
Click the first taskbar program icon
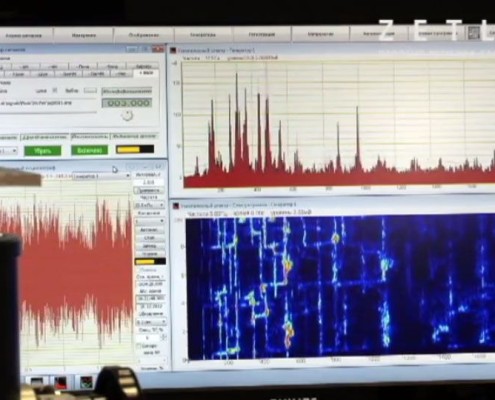(x=36, y=382)
